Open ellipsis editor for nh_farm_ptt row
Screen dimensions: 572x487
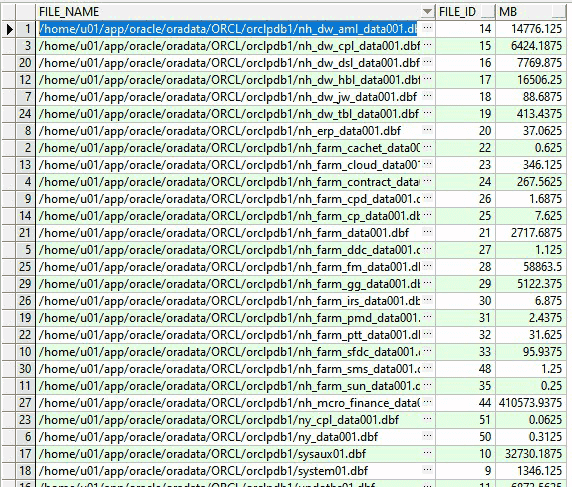pos(428,335)
